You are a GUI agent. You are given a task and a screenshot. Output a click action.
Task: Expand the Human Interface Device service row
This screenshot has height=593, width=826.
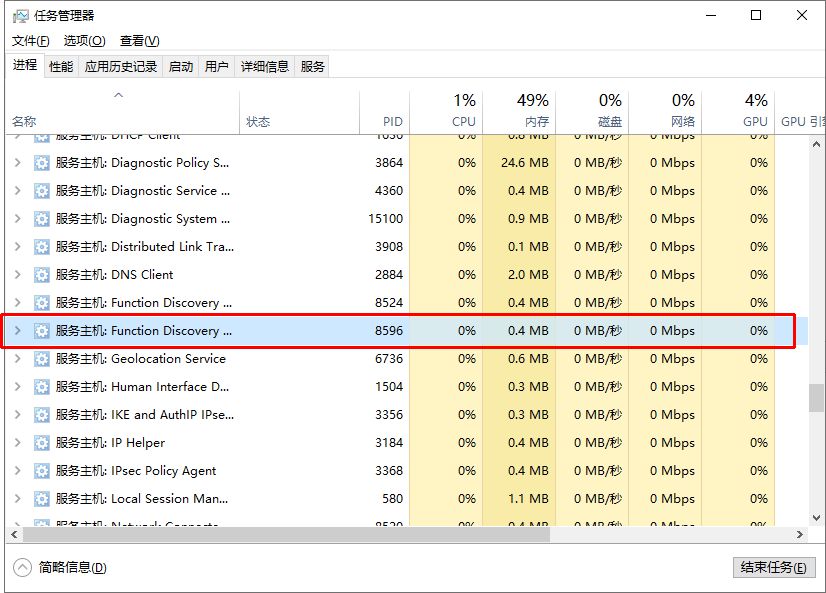pyautogui.click(x=17, y=387)
